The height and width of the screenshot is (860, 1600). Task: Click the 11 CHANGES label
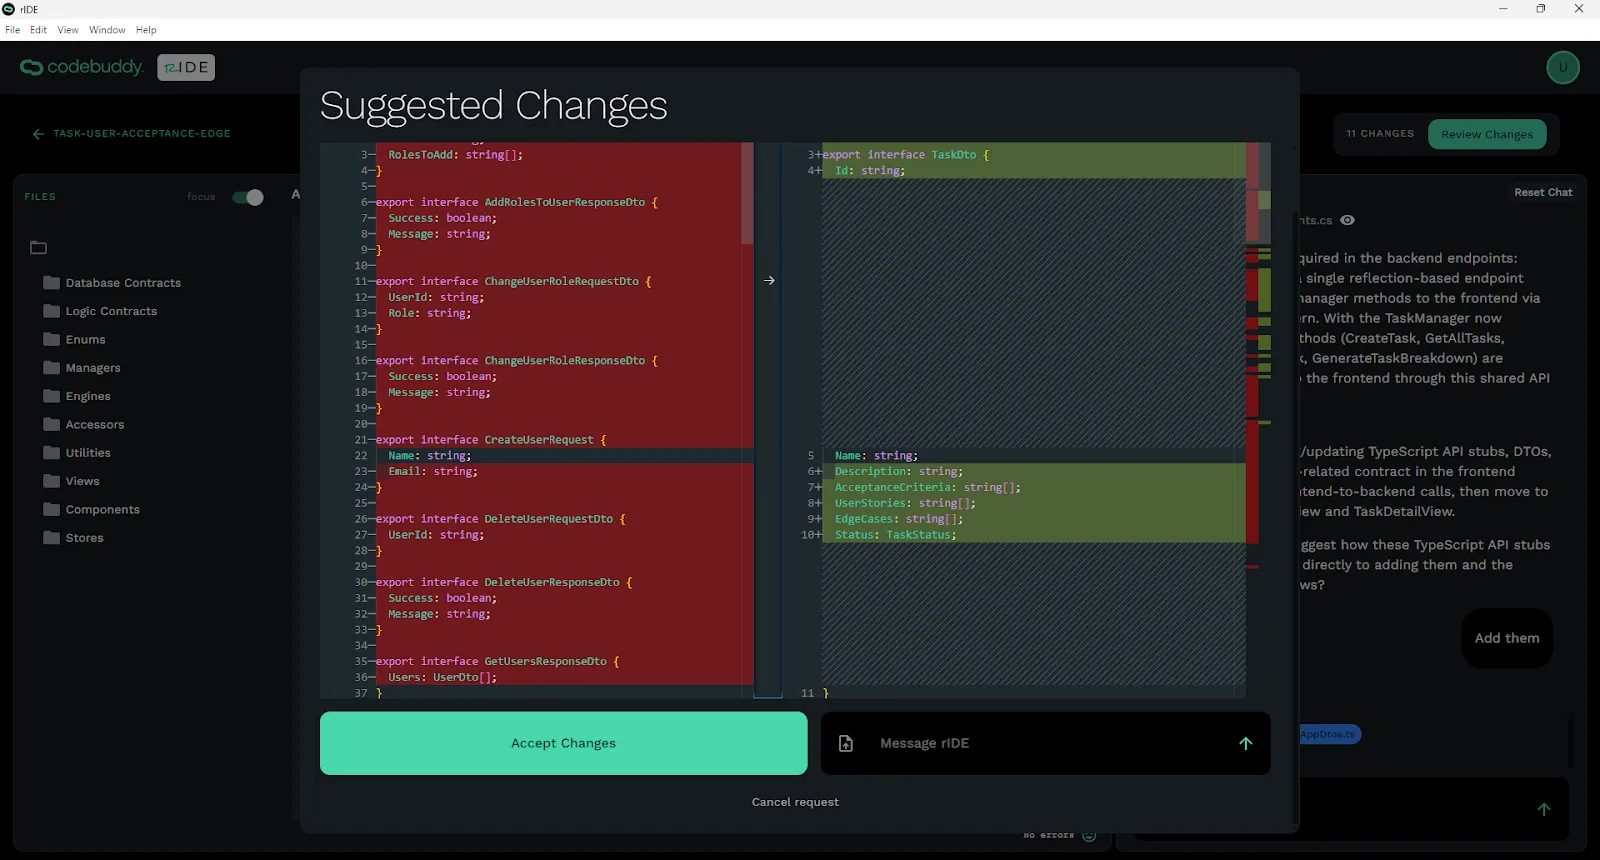pos(1380,134)
